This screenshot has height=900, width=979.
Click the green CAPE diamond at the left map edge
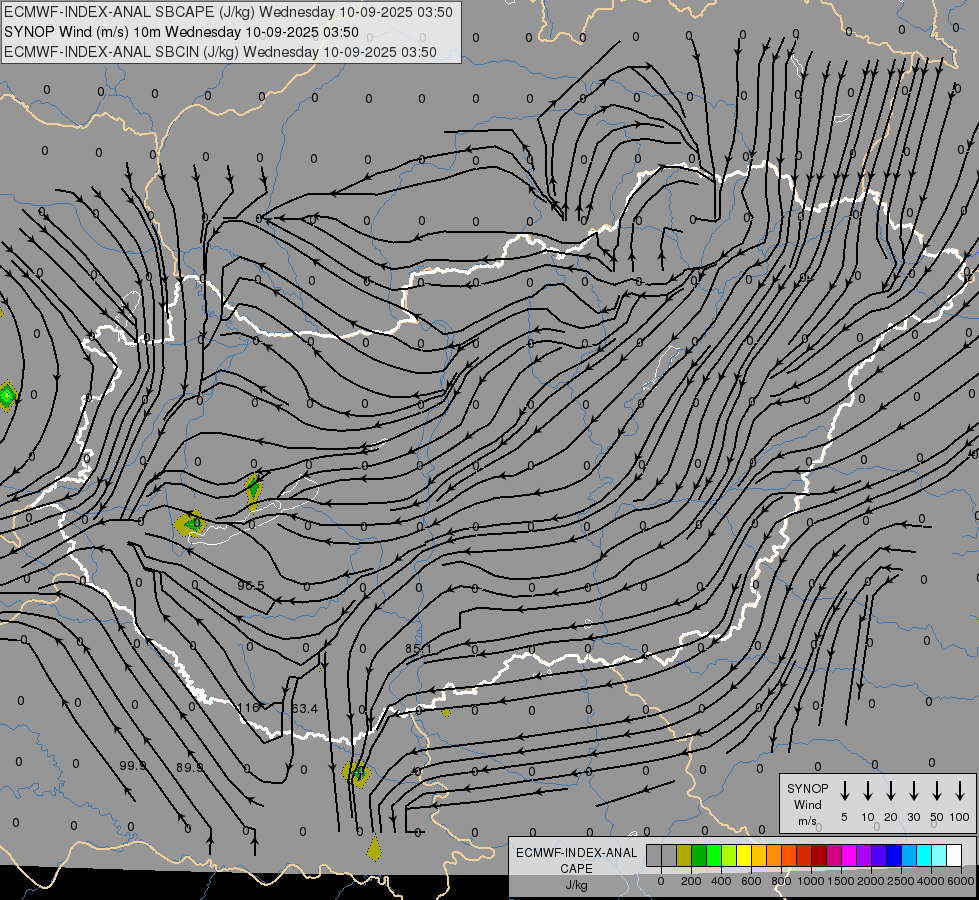tap(7, 395)
